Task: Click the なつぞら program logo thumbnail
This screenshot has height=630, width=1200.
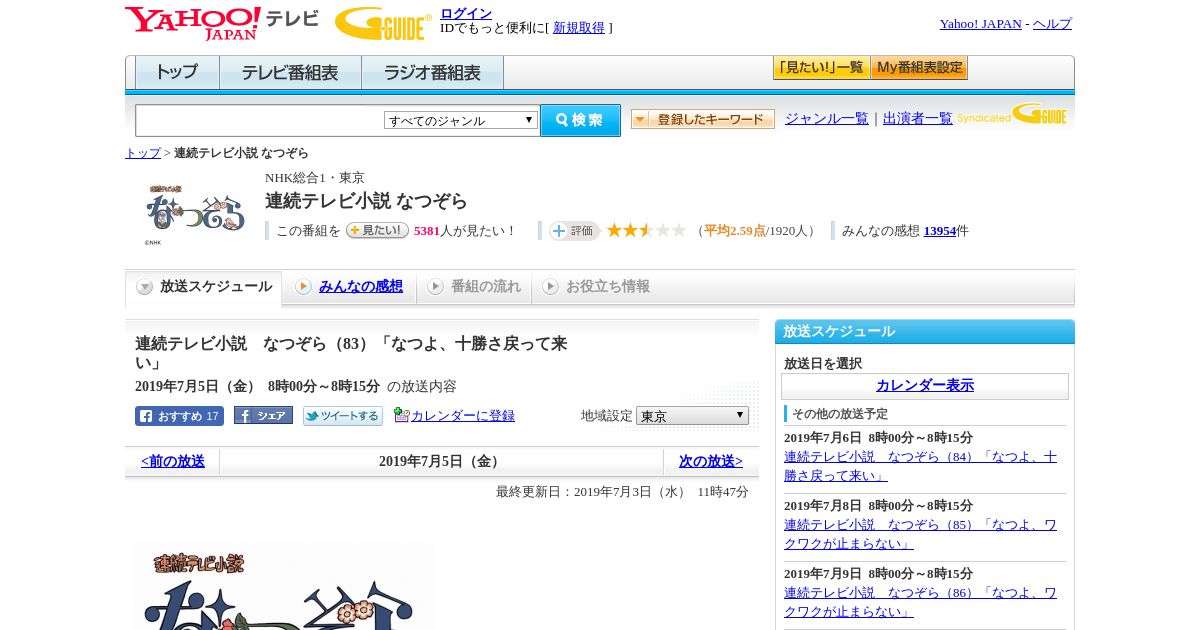Action: point(195,213)
